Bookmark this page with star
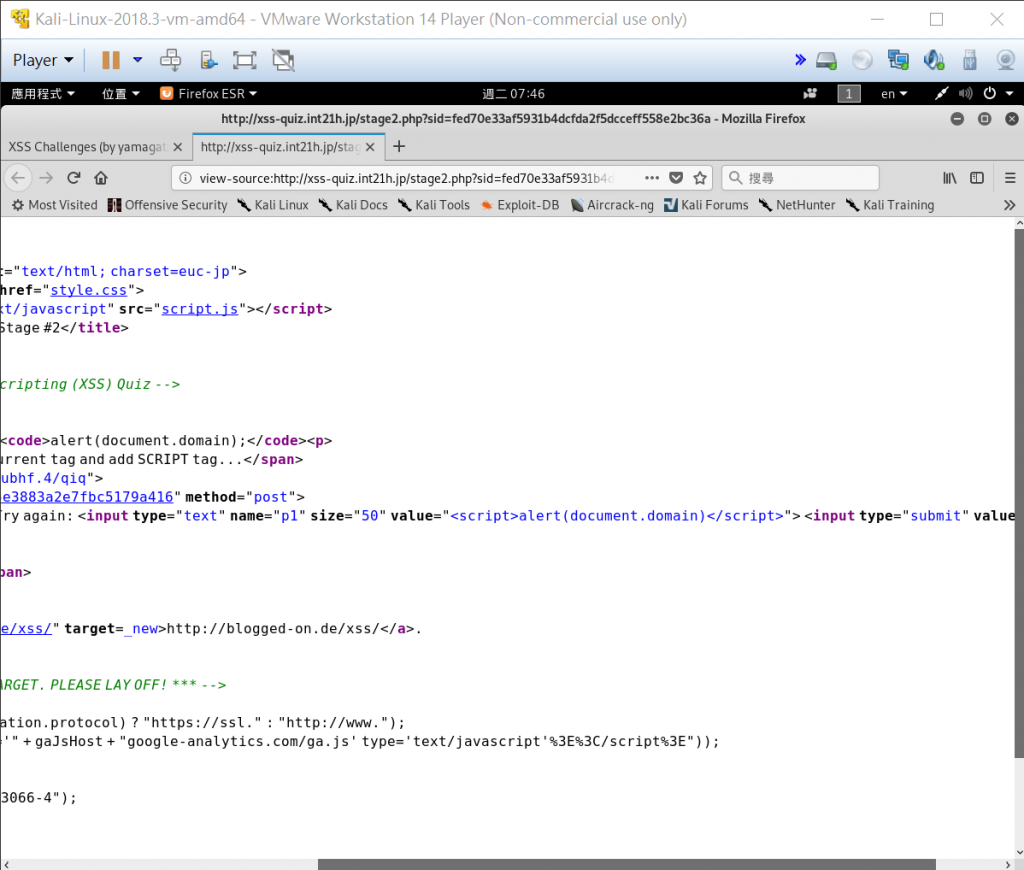Screen dimensions: 1024x870 point(700,178)
